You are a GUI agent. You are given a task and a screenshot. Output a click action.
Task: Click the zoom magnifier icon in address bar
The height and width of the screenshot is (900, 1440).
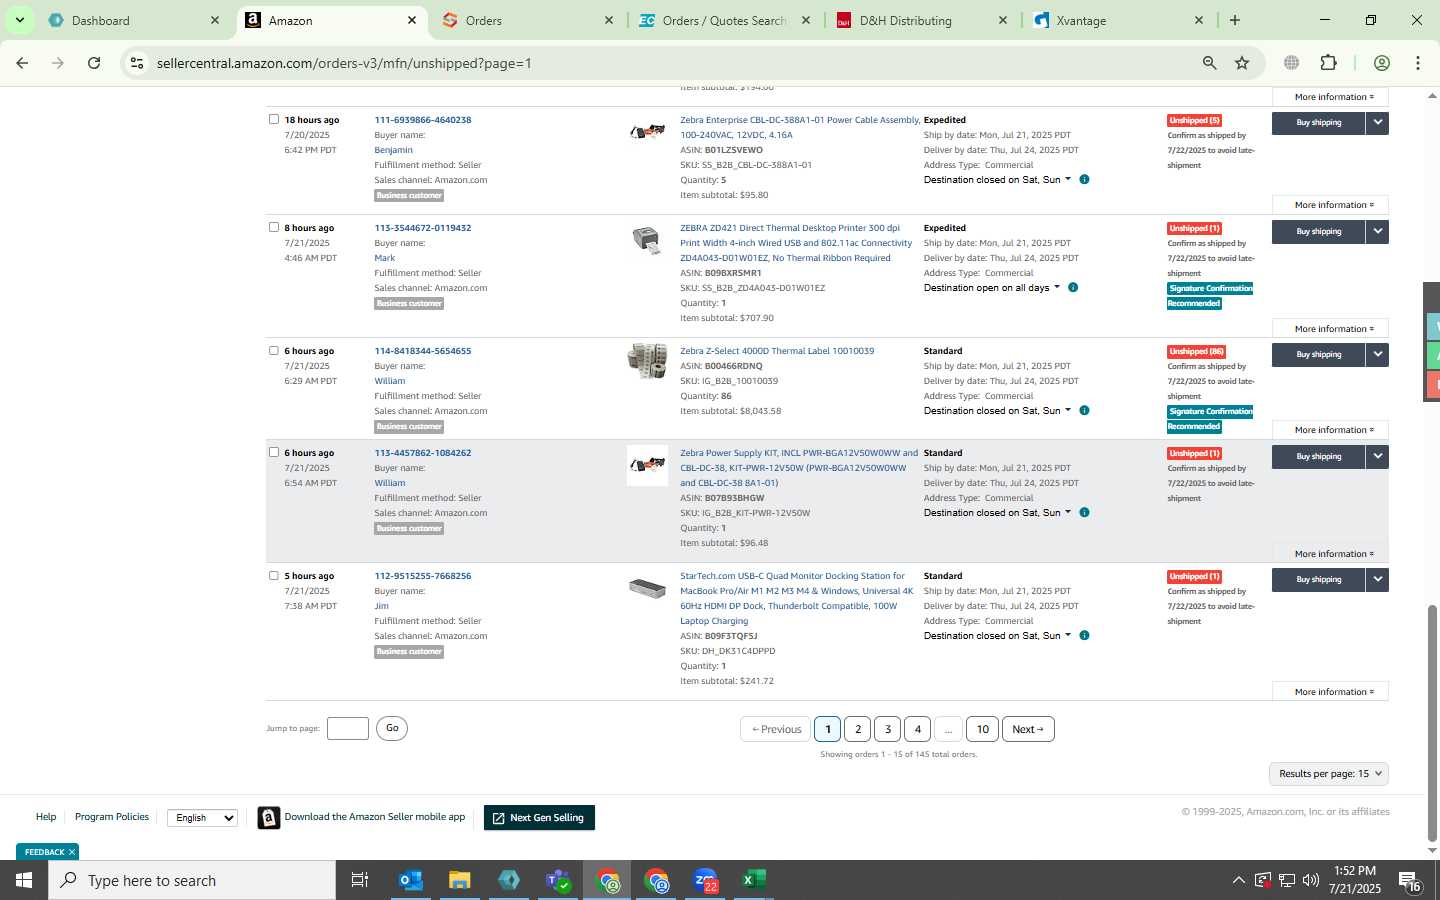(1209, 63)
